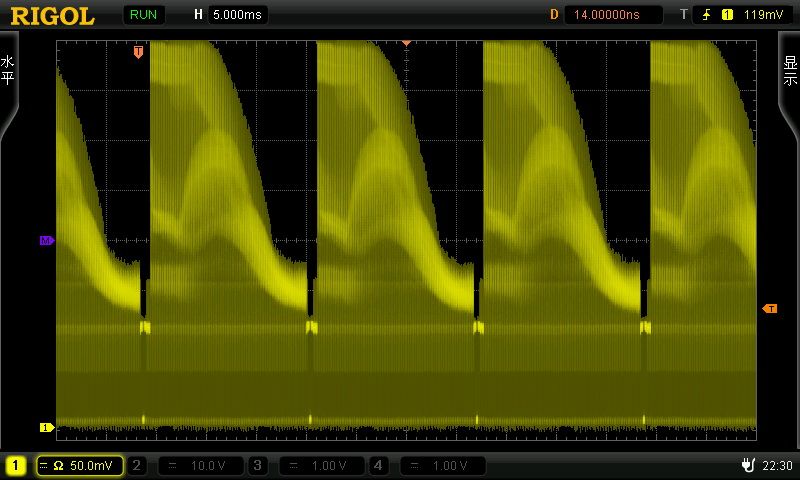Click the purple M marker on left edge
Screen dimensions: 800x480
[x=46, y=241]
